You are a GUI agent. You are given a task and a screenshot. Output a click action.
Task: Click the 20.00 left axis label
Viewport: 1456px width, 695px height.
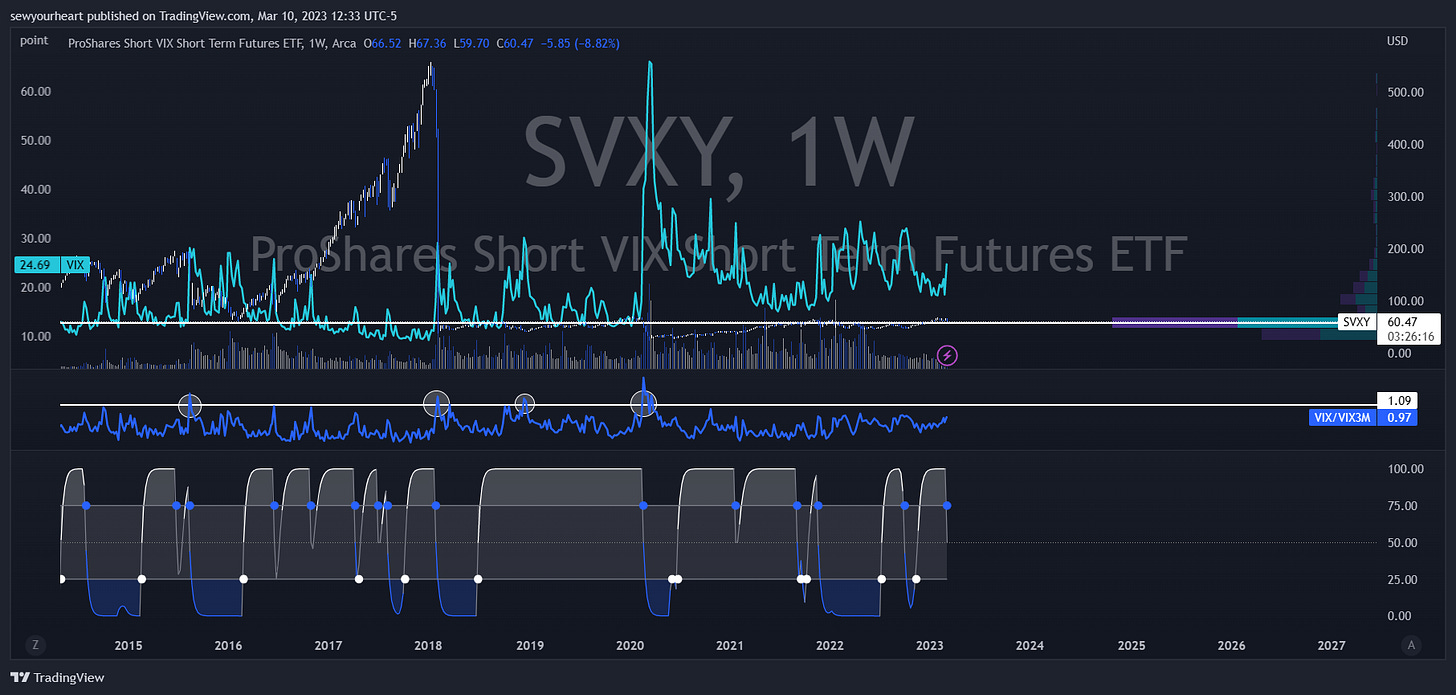[37, 287]
